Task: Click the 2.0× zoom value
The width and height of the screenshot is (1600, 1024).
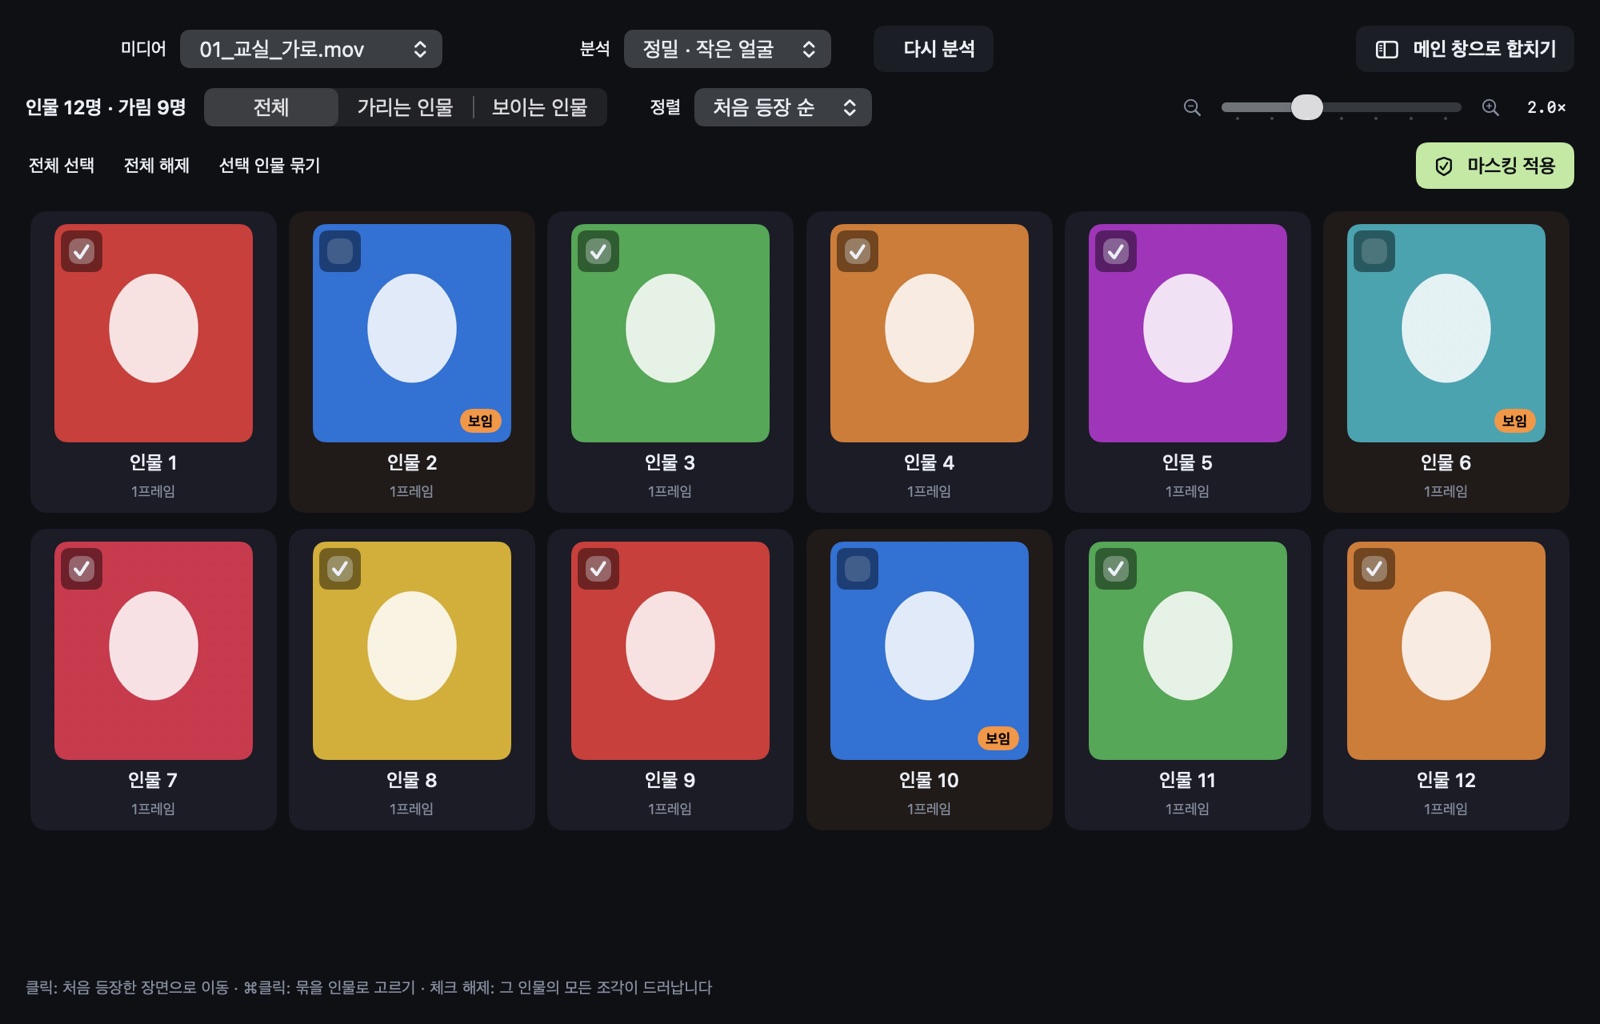Action: (x=1546, y=107)
